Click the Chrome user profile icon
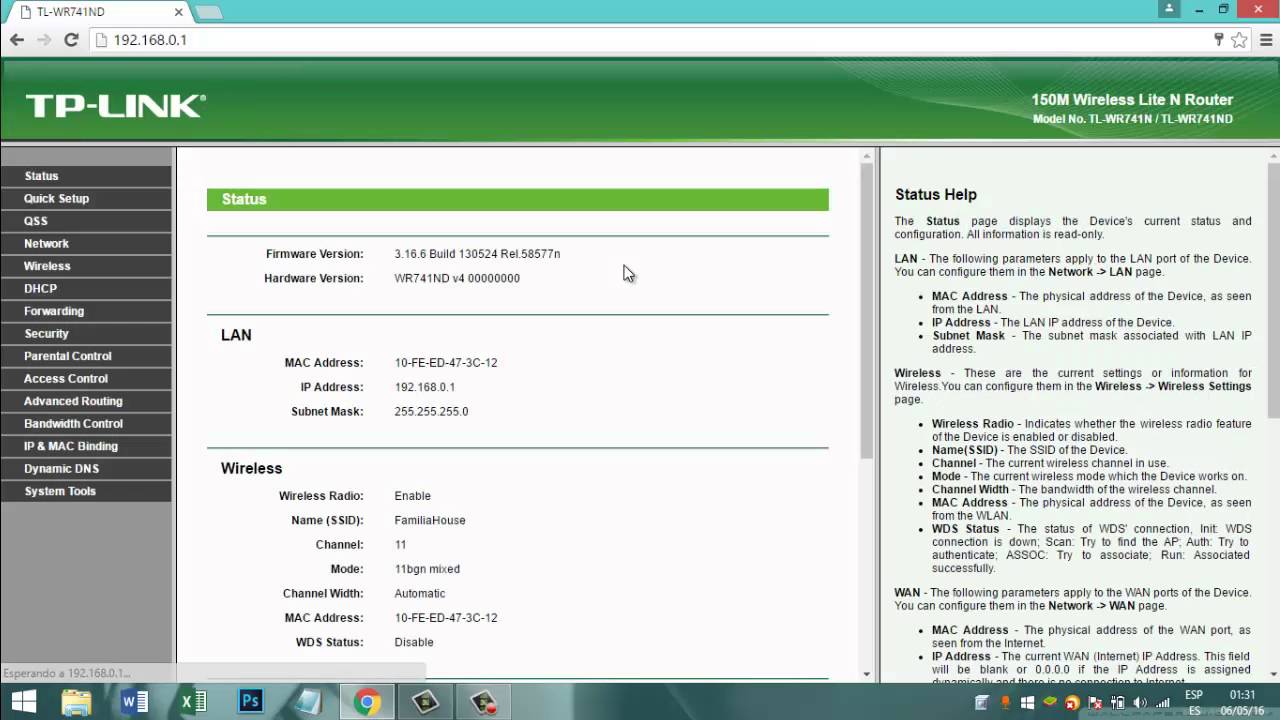 [1169, 9]
